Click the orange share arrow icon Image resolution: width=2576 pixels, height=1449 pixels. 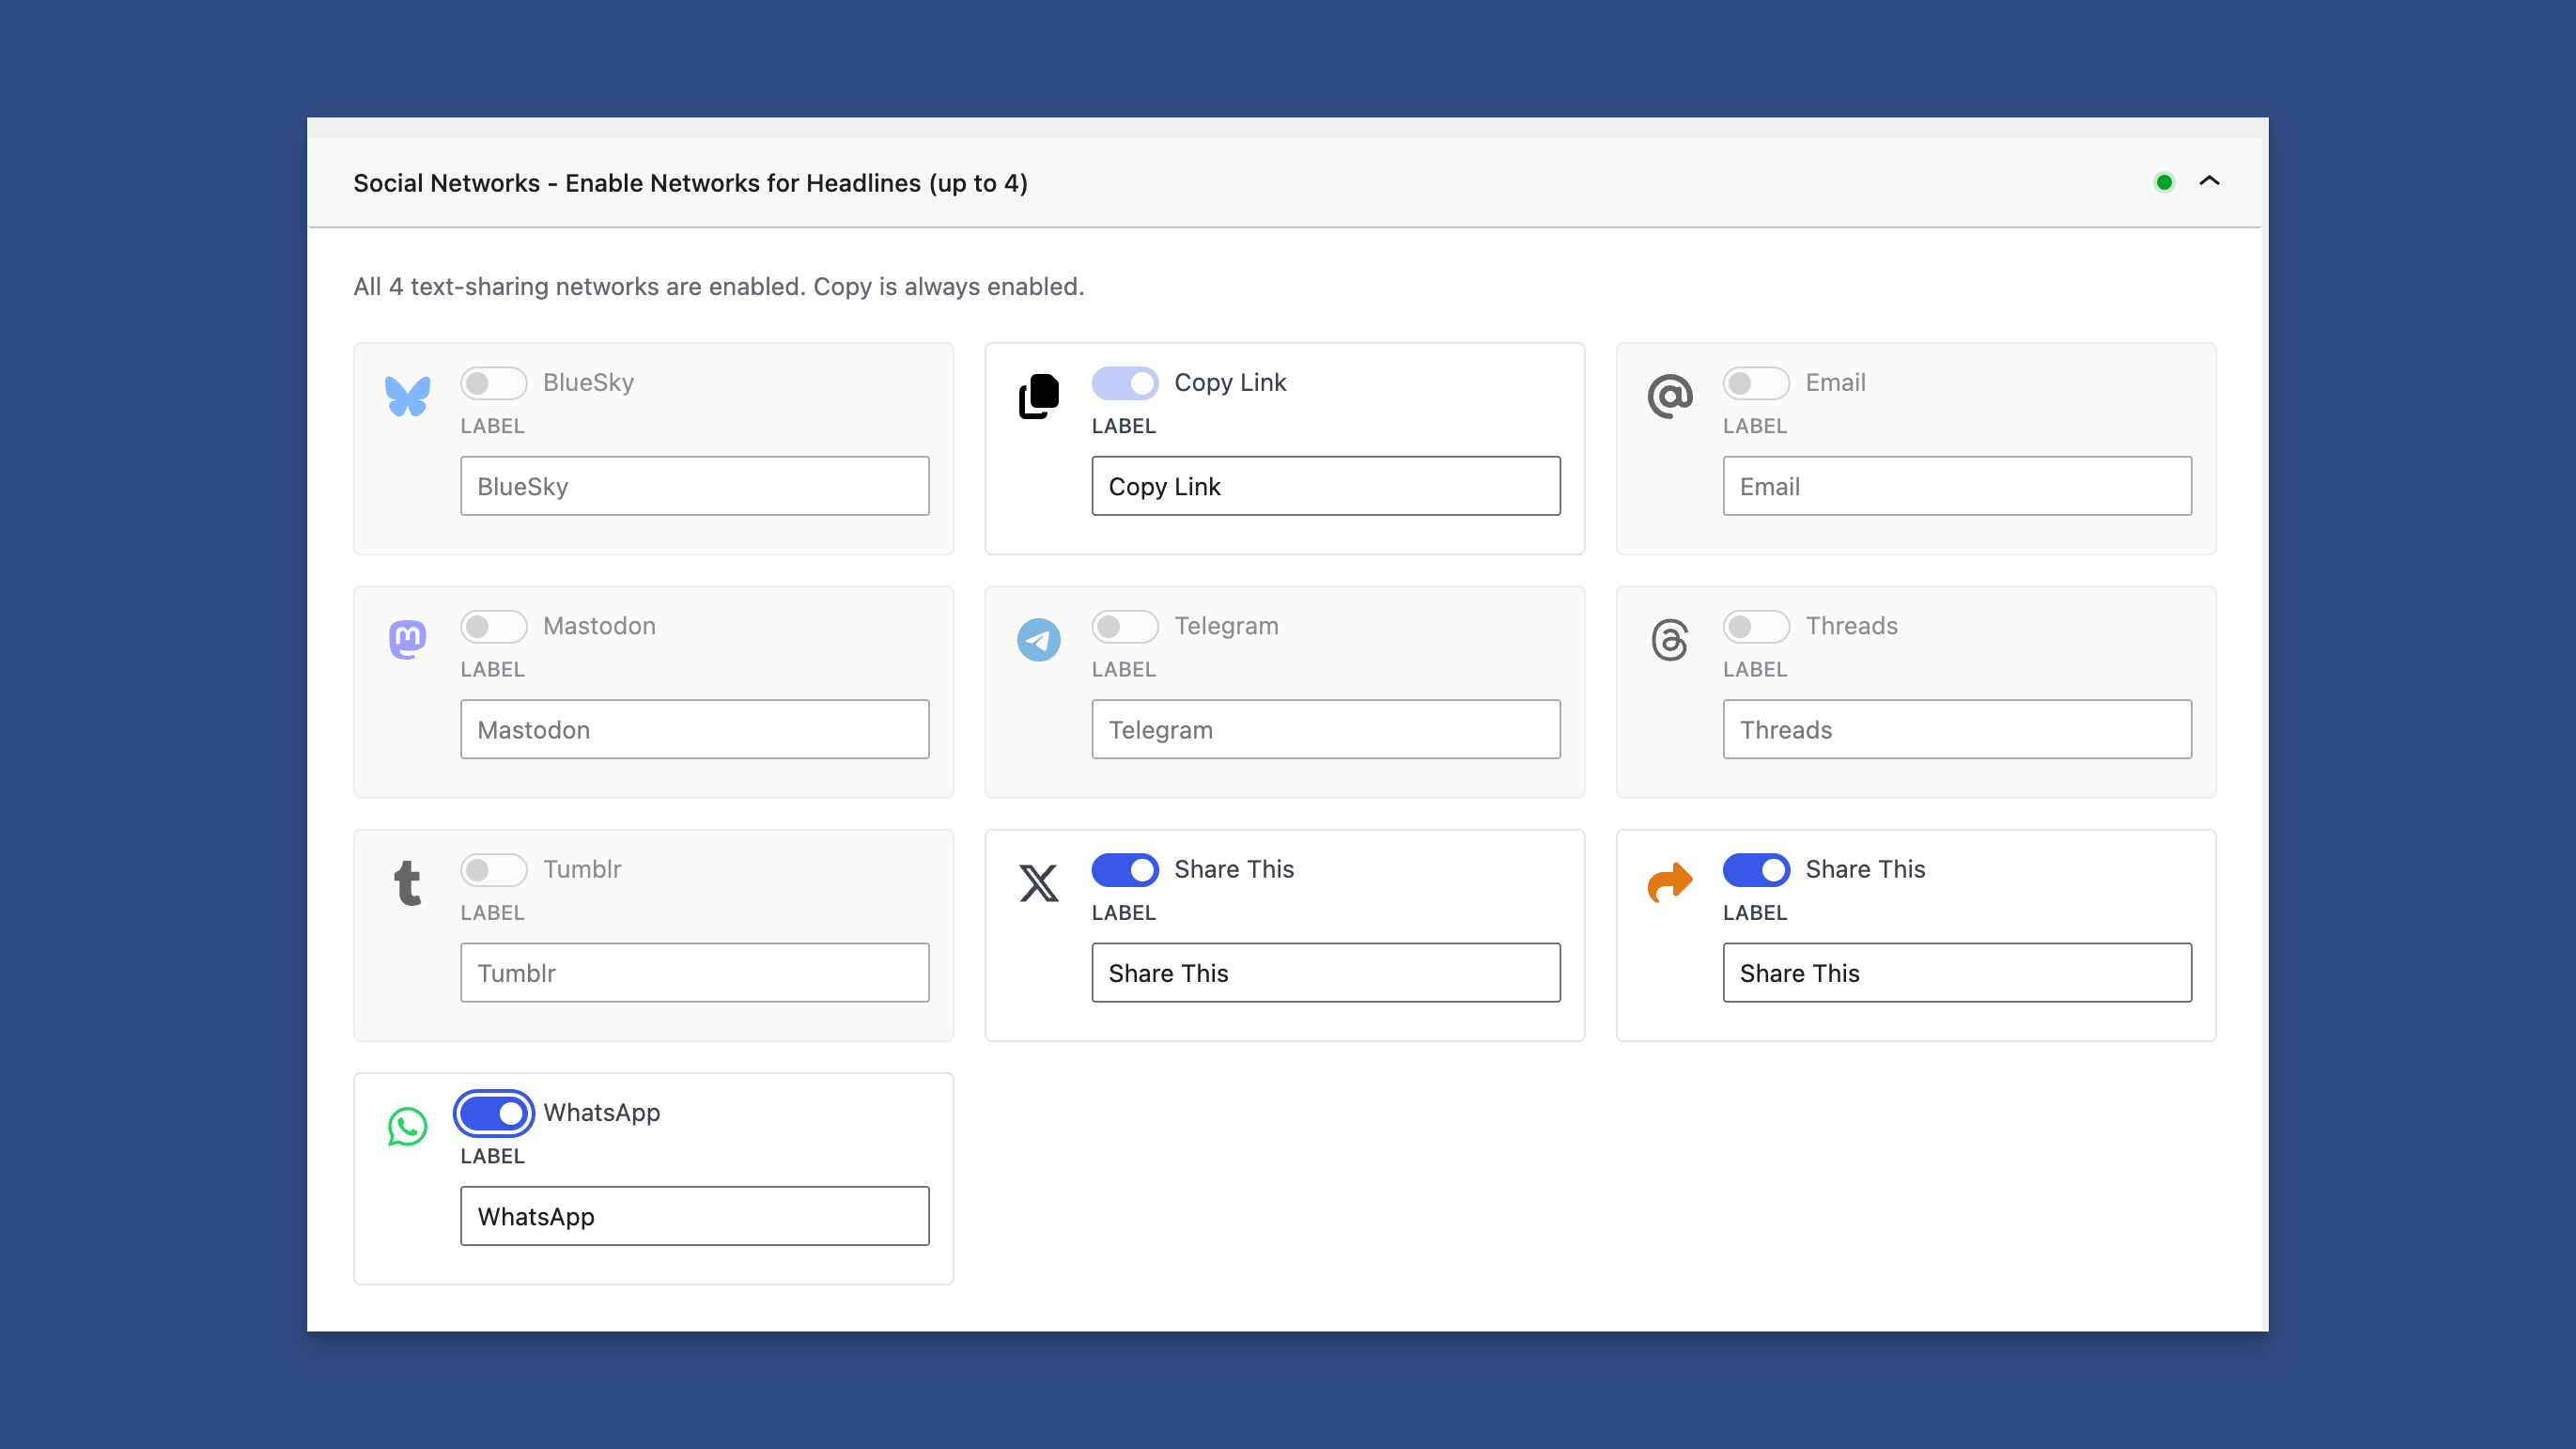pyautogui.click(x=1669, y=883)
